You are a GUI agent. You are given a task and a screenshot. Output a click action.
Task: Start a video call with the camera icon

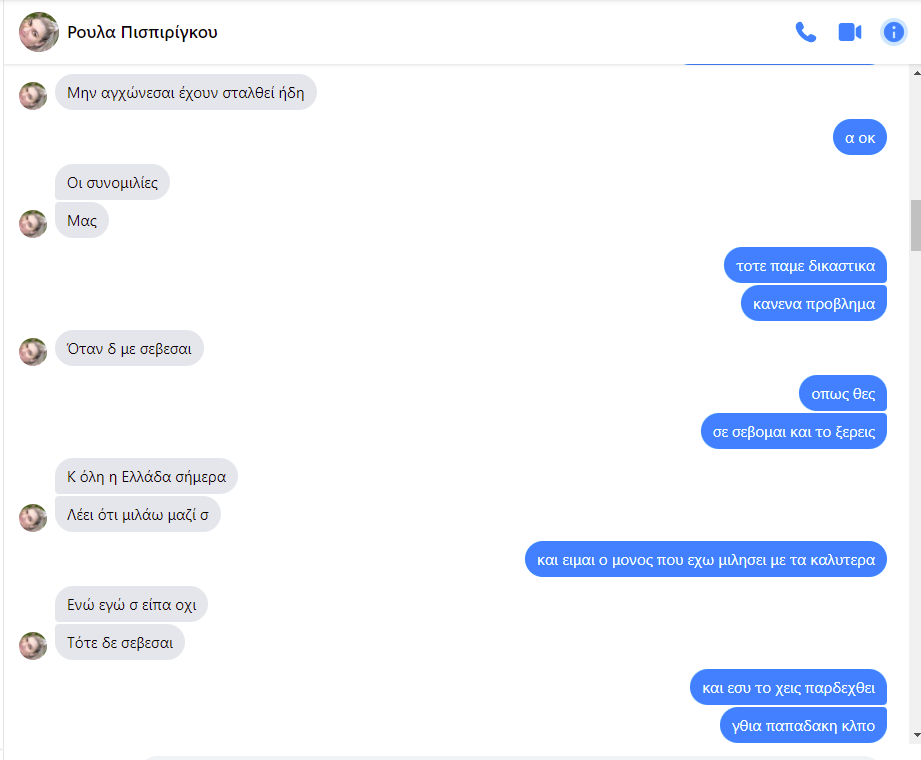coord(849,32)
